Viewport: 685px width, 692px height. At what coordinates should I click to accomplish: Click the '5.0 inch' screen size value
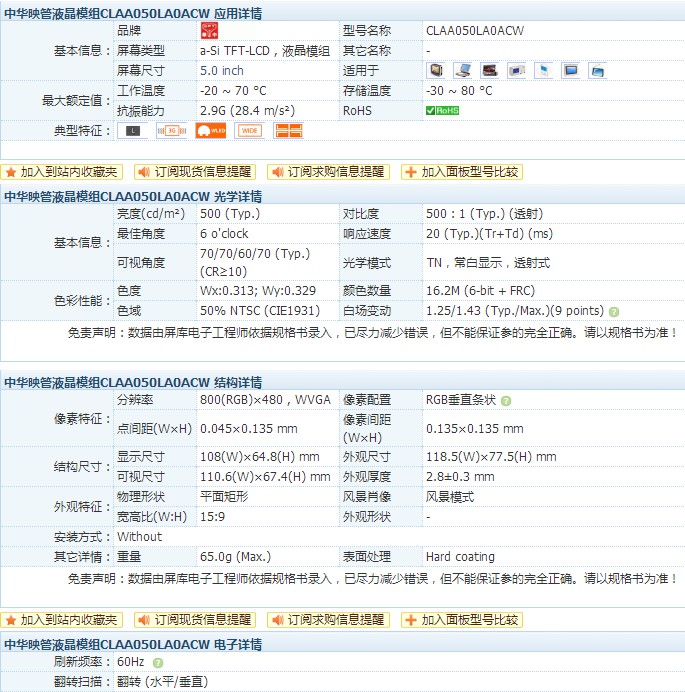(222, 71)
